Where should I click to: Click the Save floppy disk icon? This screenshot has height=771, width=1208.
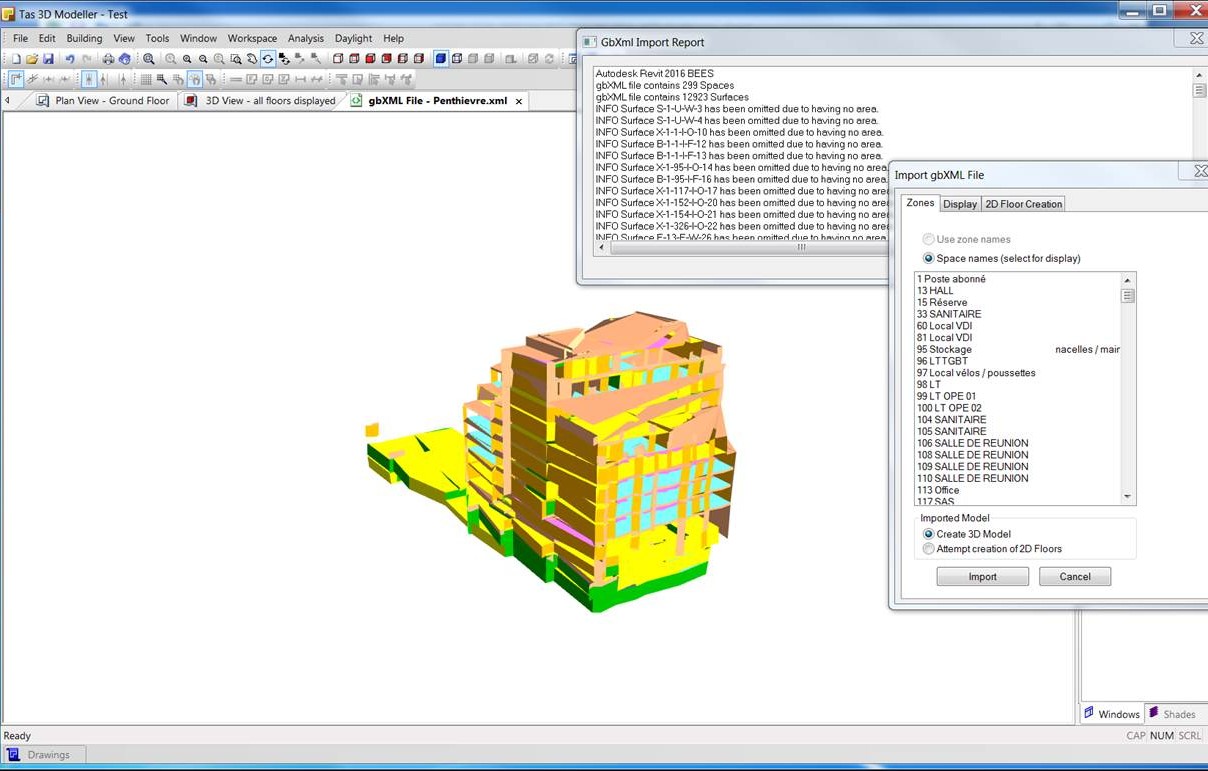pos(48,59)
